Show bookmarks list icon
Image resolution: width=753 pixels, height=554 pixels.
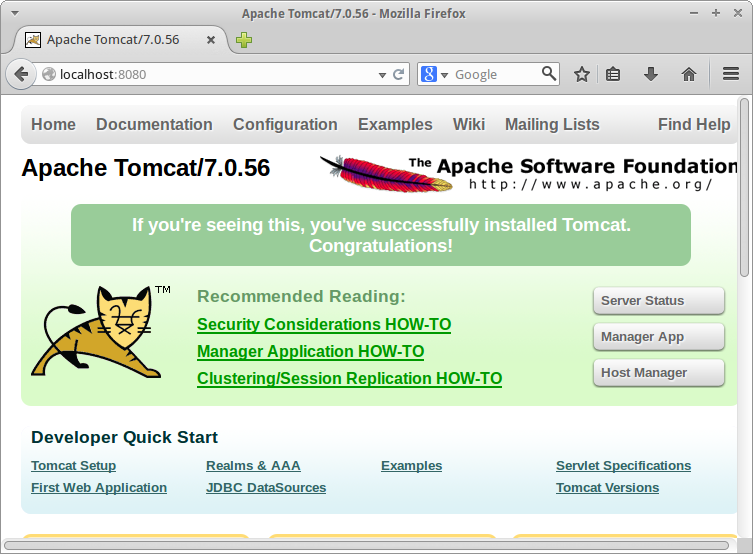pyautogui.click(x=613, y=74)
